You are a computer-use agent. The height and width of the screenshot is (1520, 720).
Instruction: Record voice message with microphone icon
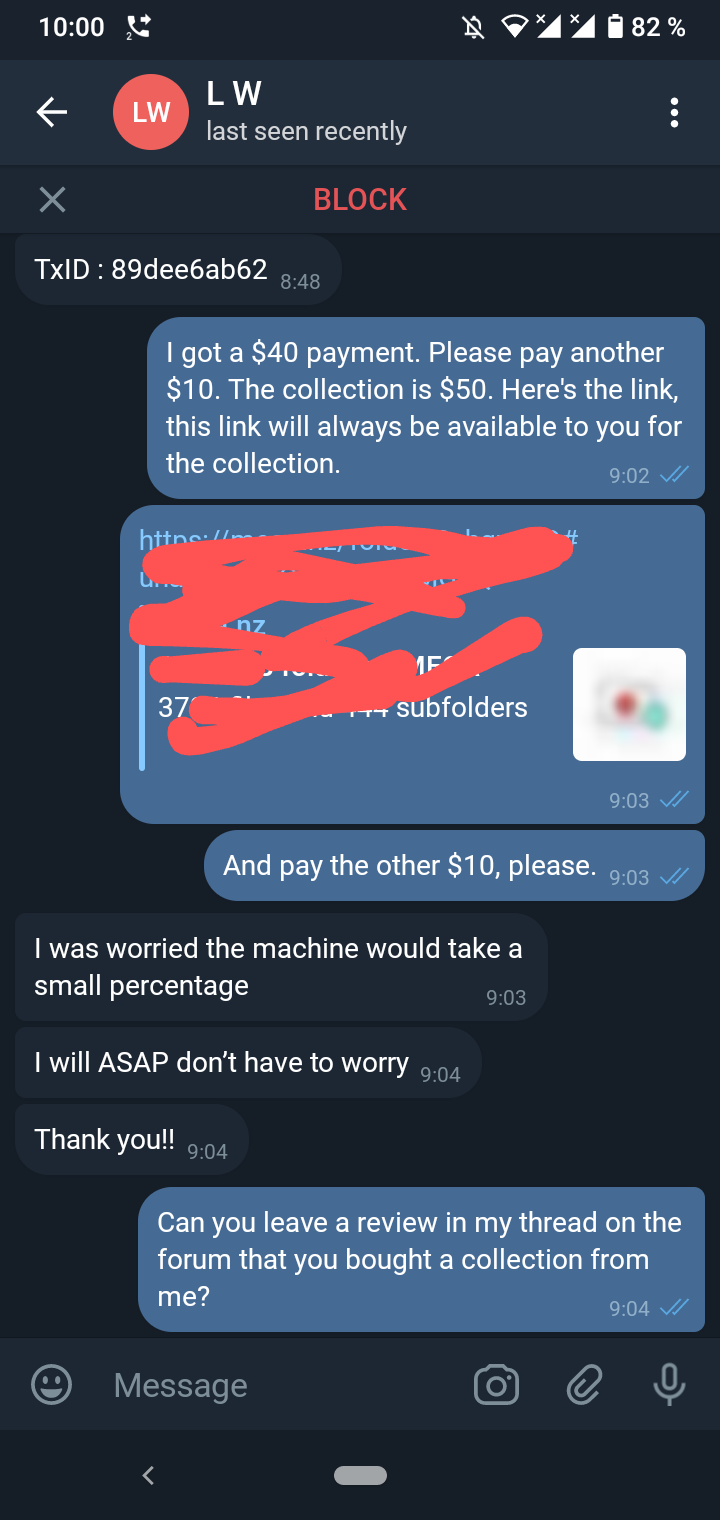[x=669, y=1385]
